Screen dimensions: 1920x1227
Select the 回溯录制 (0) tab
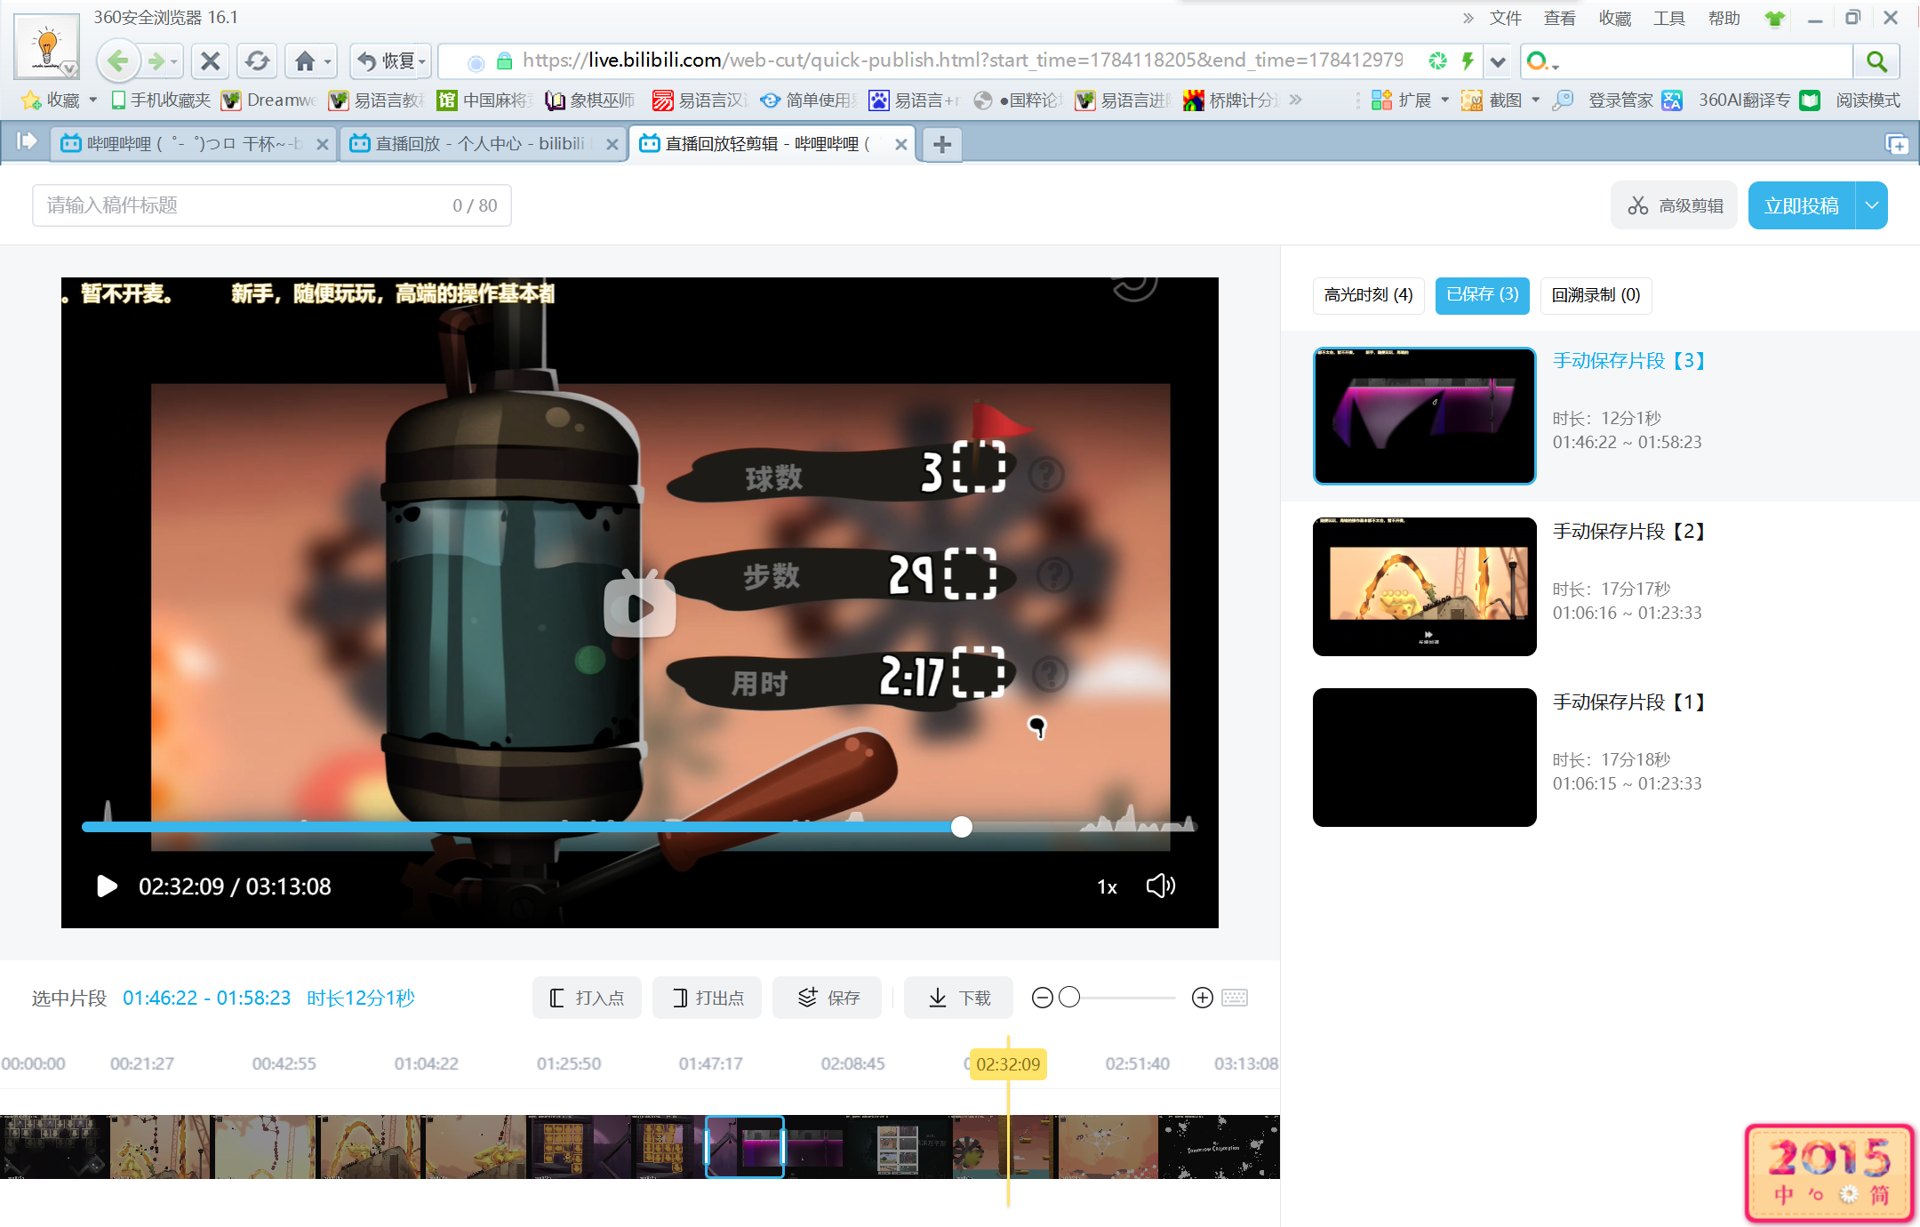tap(1595, 295)
